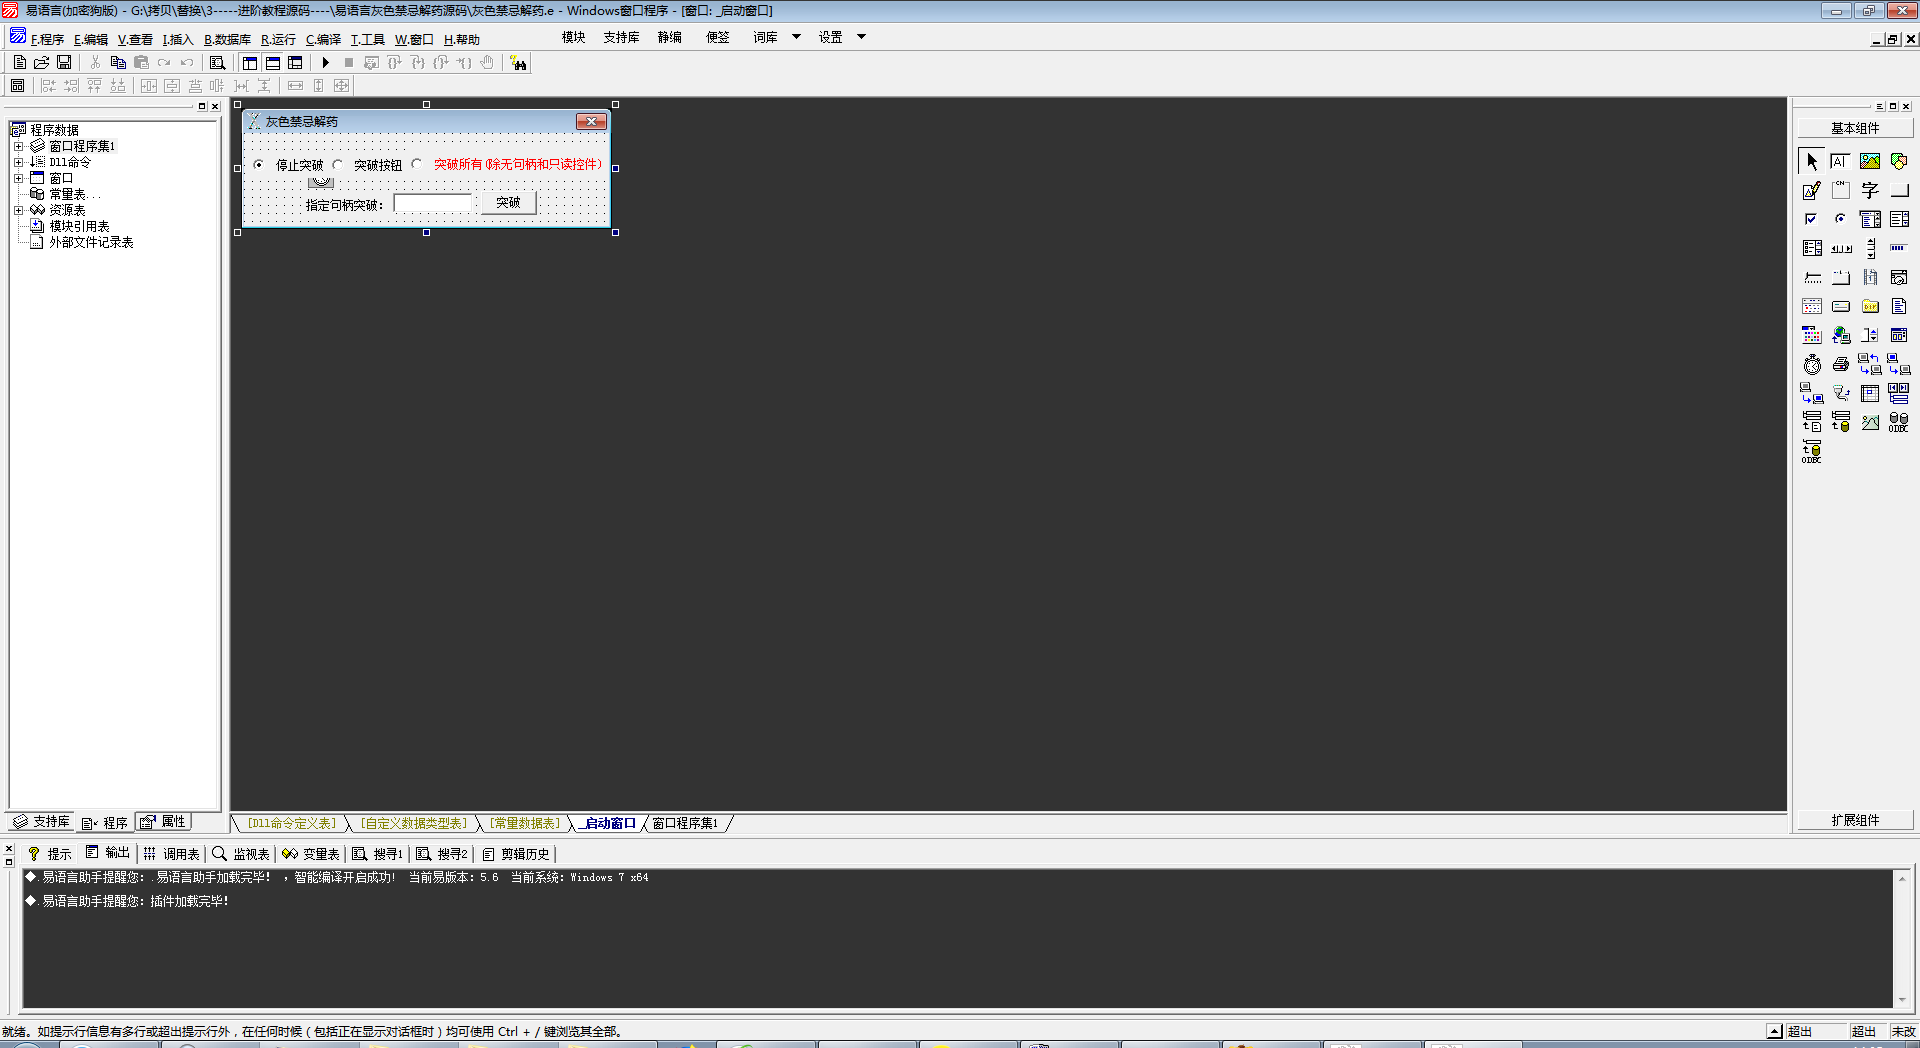Select the progress bar component icon
The width and height of the screenshot is (1920, 1048).
click(1899, 248)
